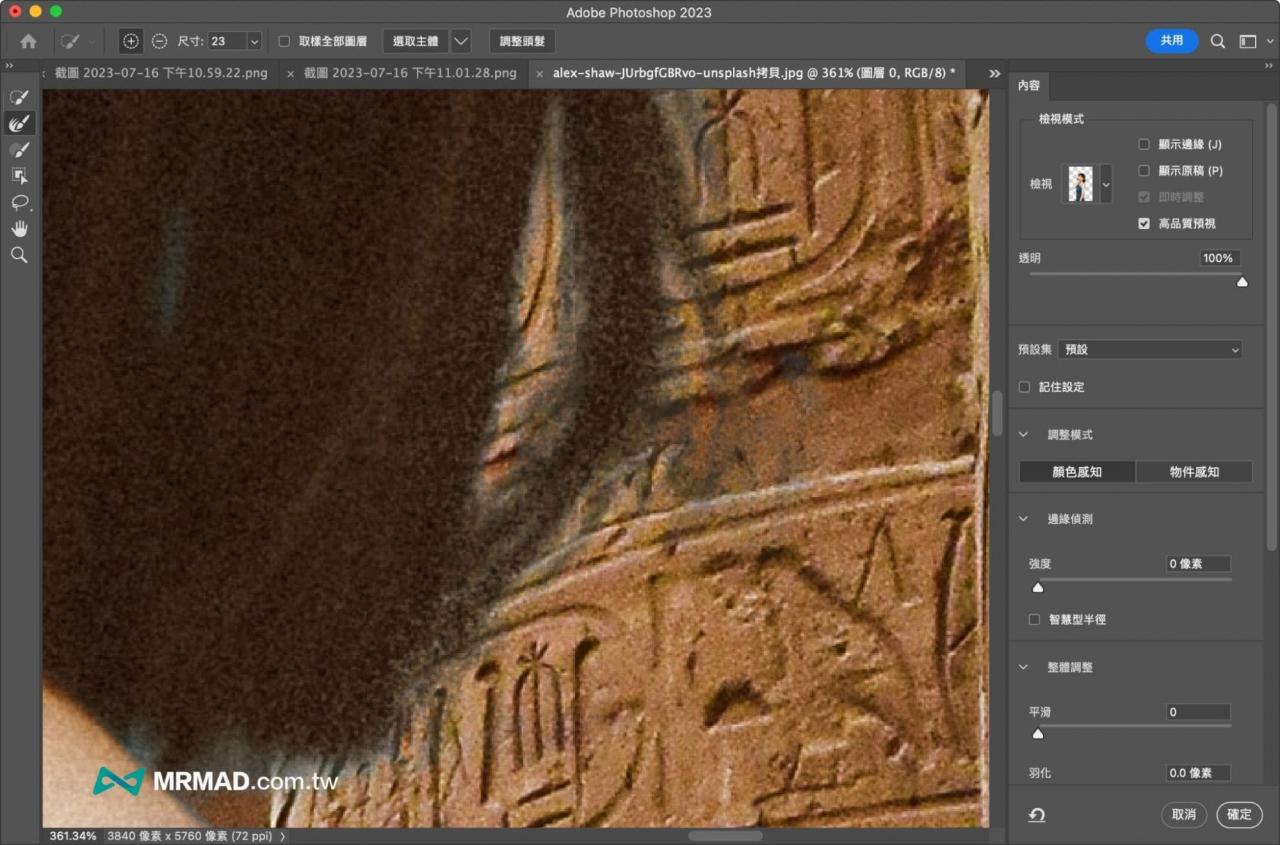Screen dimensions: 1280x845
Task: Click the 確定 button
Action: coord(1239,815)
